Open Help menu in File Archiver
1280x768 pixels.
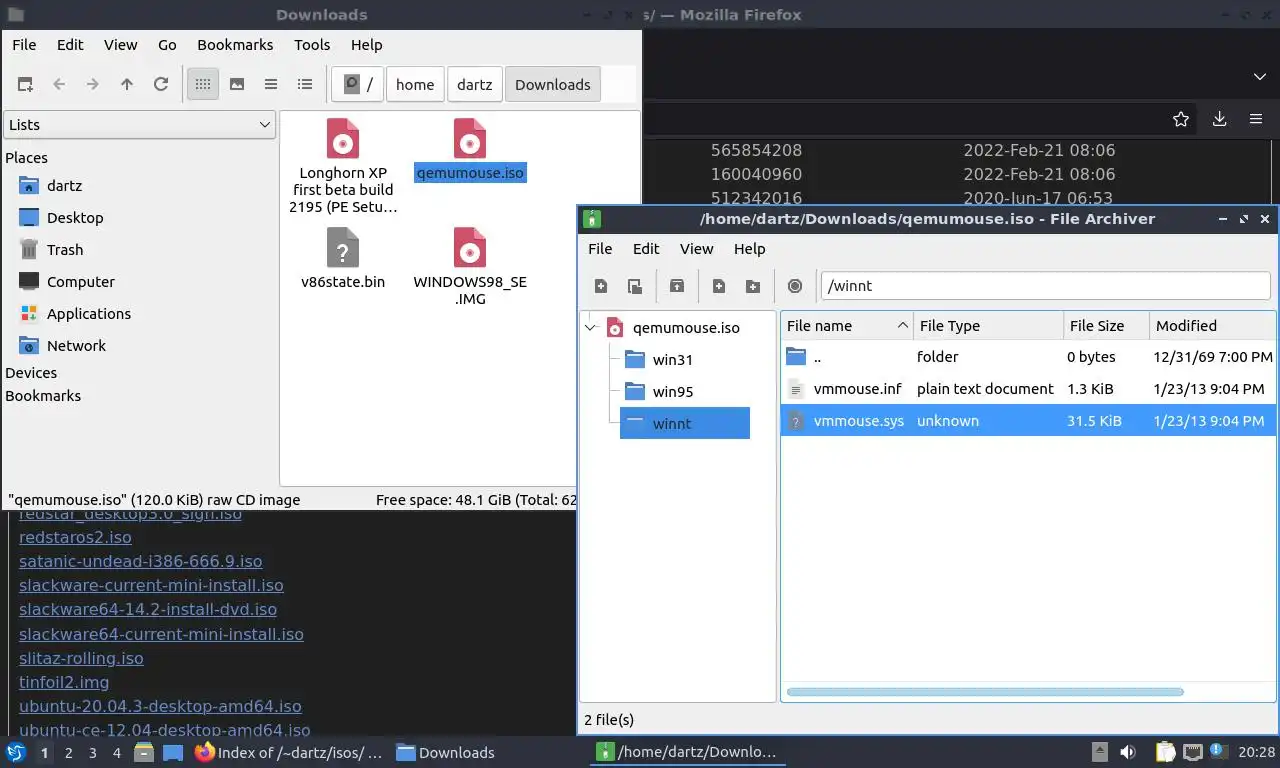(749, 249)
